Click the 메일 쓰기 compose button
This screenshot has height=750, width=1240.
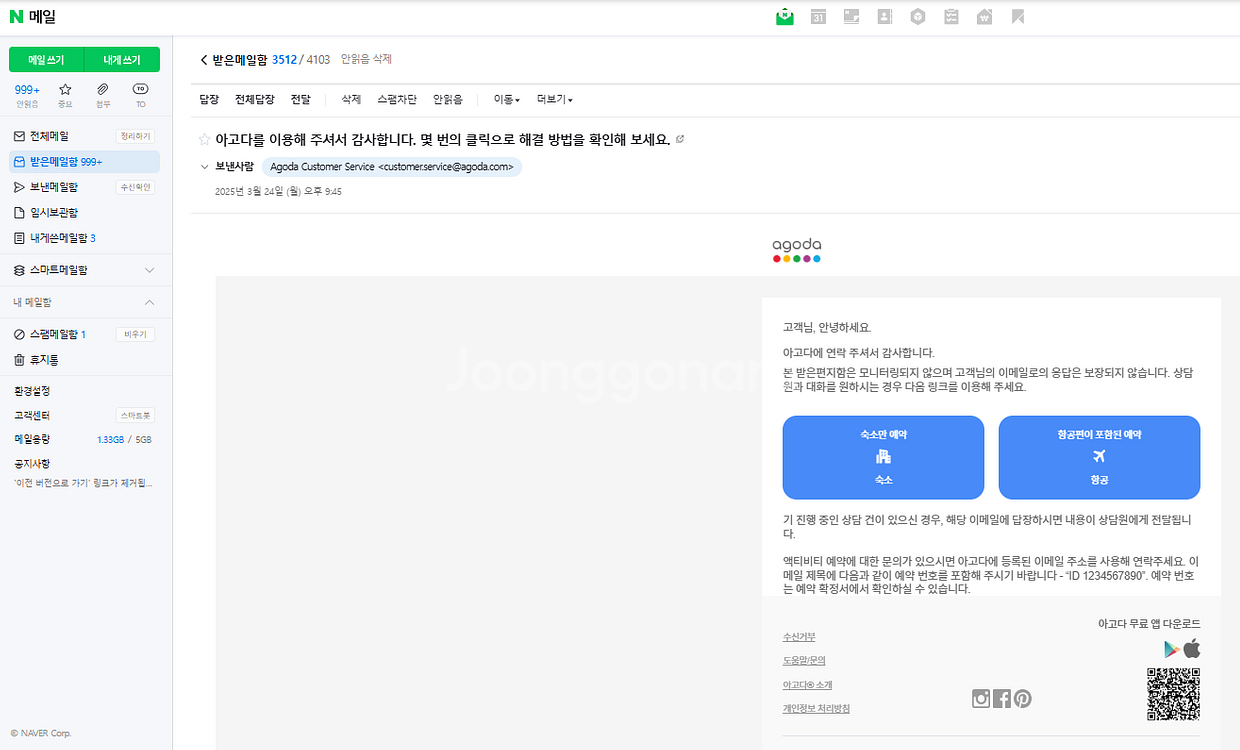click(46, 60)
